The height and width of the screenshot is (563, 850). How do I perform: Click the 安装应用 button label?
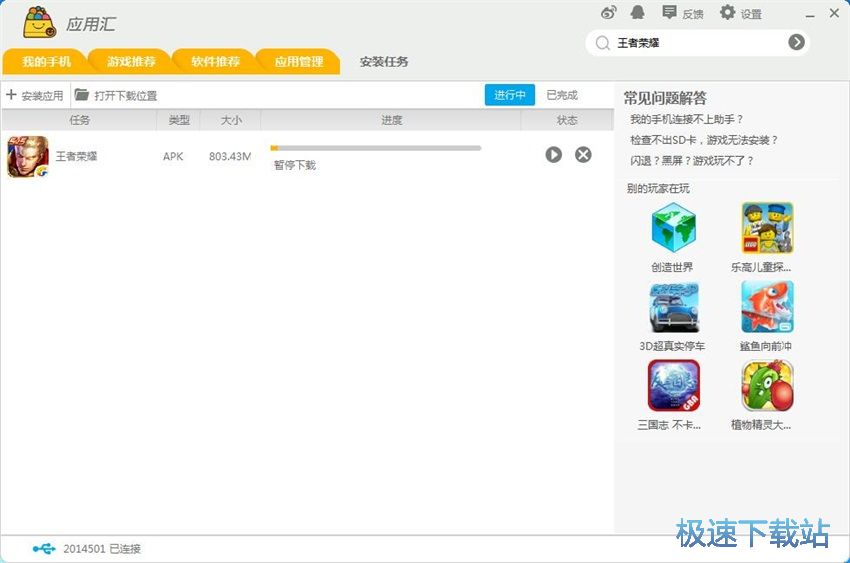42,96
